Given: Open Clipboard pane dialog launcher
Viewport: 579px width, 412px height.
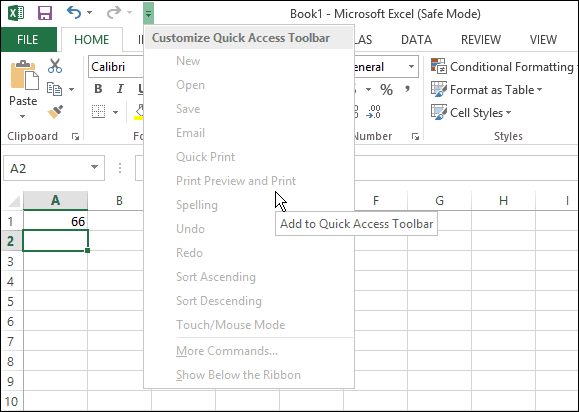Looking at the screenshot, I should coord(76,137).
